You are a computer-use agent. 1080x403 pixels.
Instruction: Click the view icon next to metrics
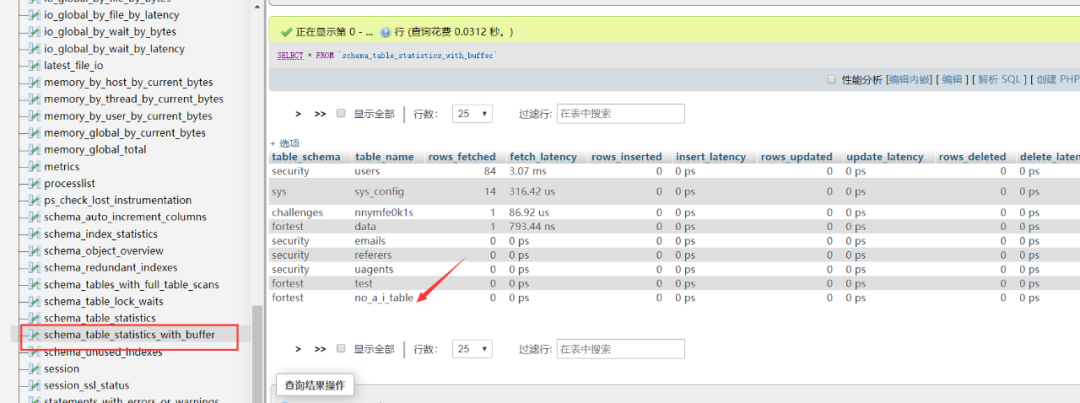34,167
